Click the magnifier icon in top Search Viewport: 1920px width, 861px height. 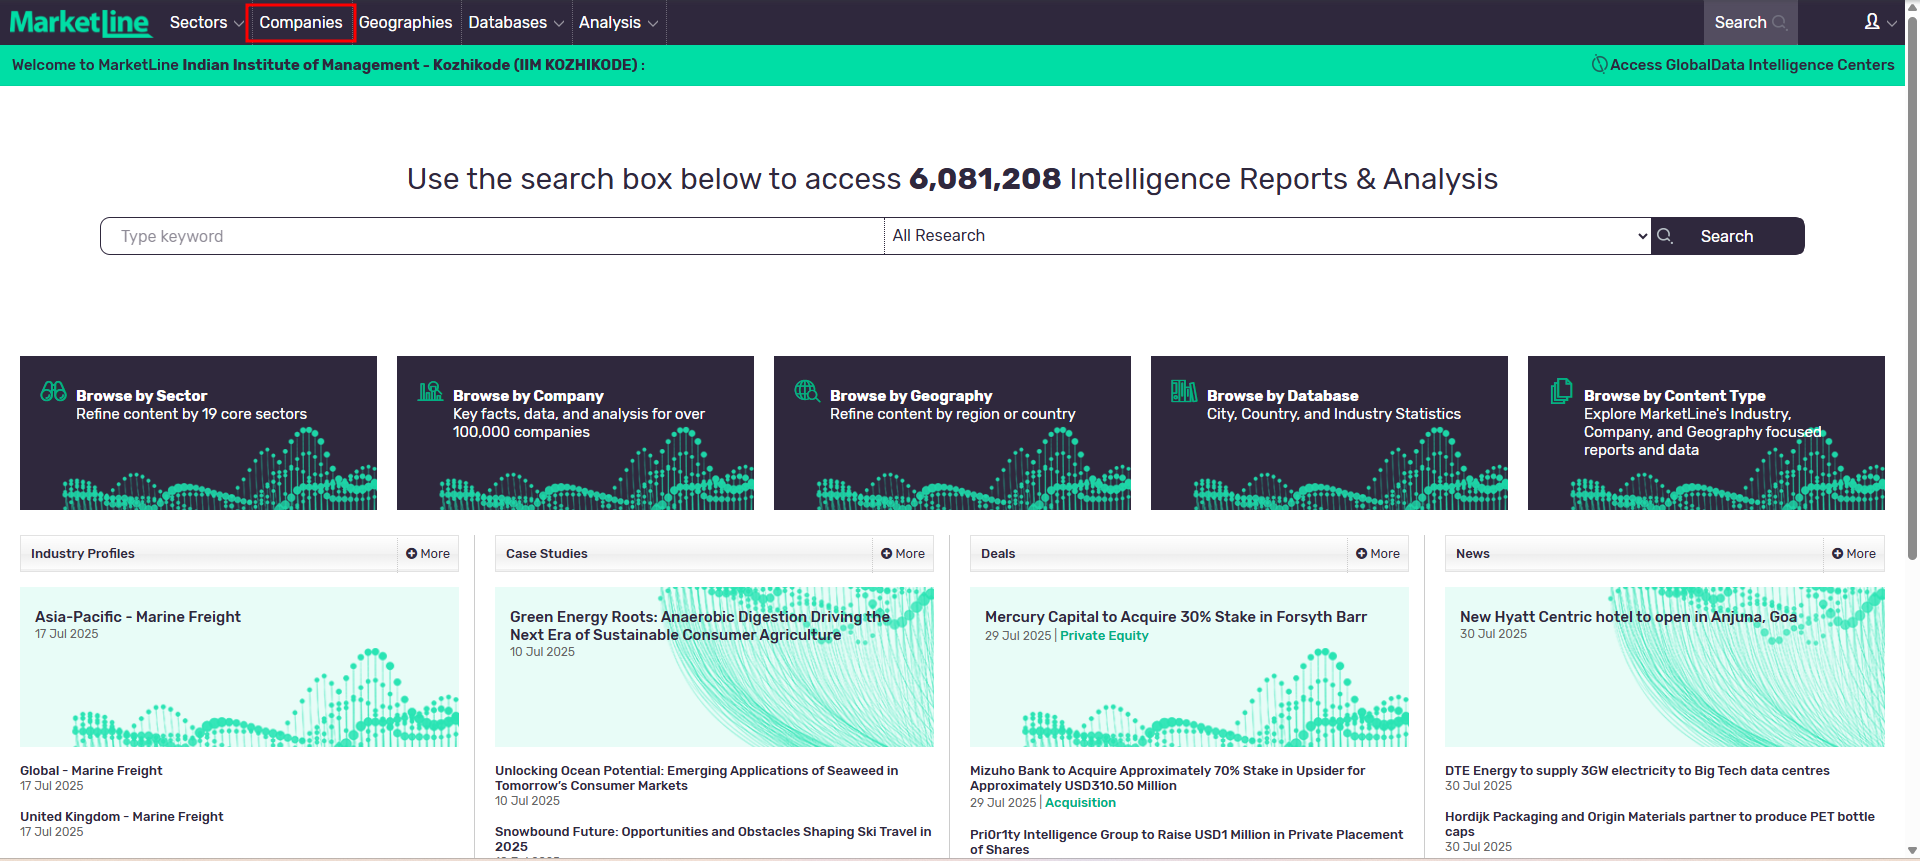pos(1780,23)
